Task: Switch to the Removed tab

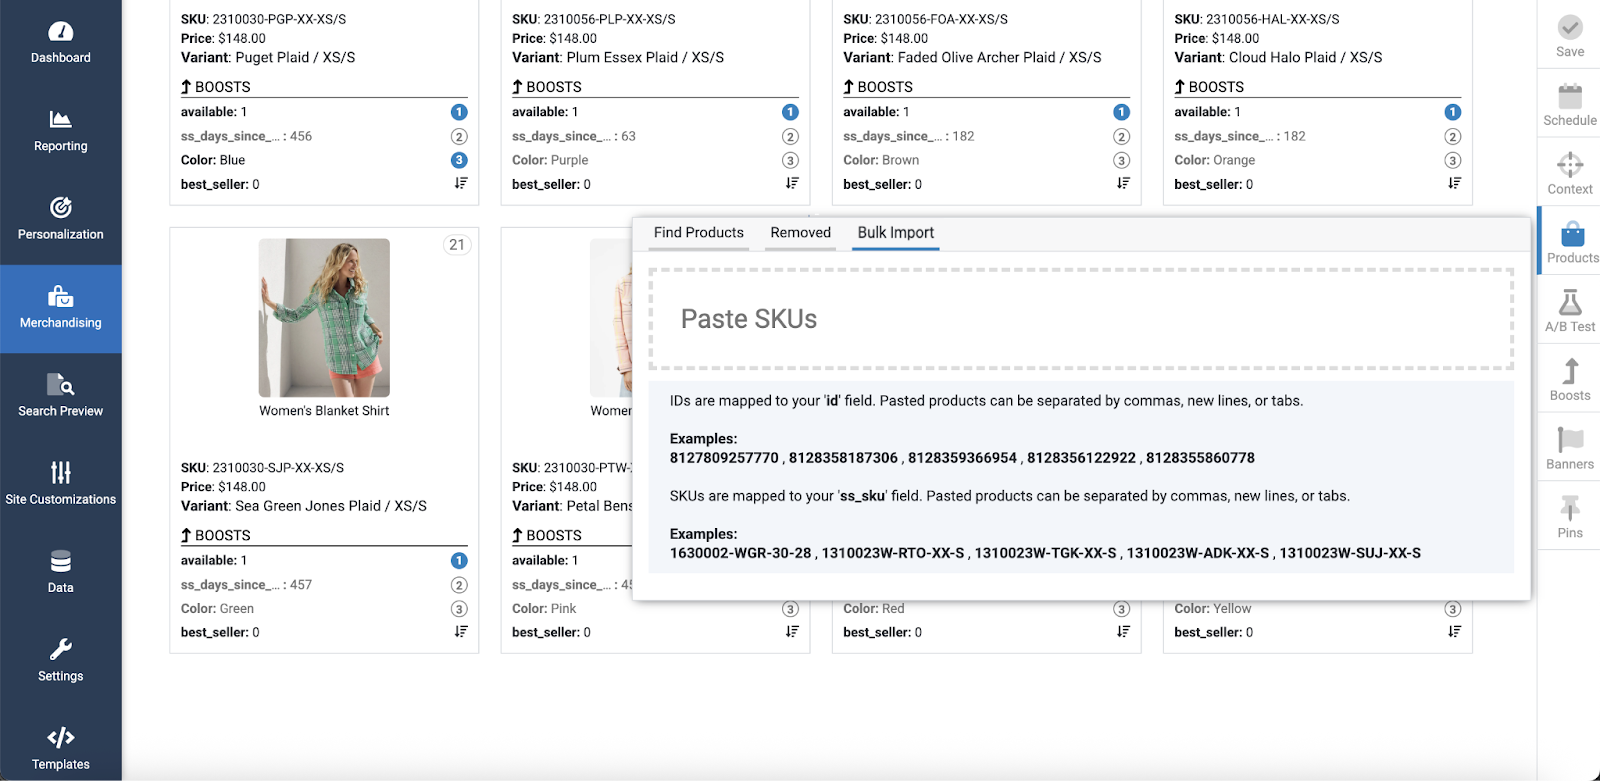Action: click(x=800, y=233)
